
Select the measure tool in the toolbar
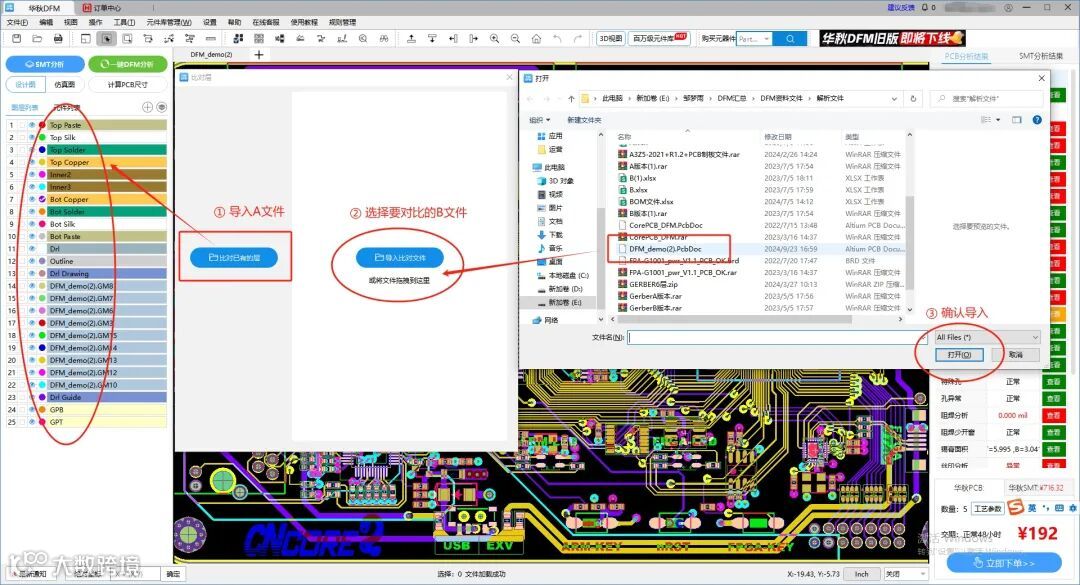[210, 38]
